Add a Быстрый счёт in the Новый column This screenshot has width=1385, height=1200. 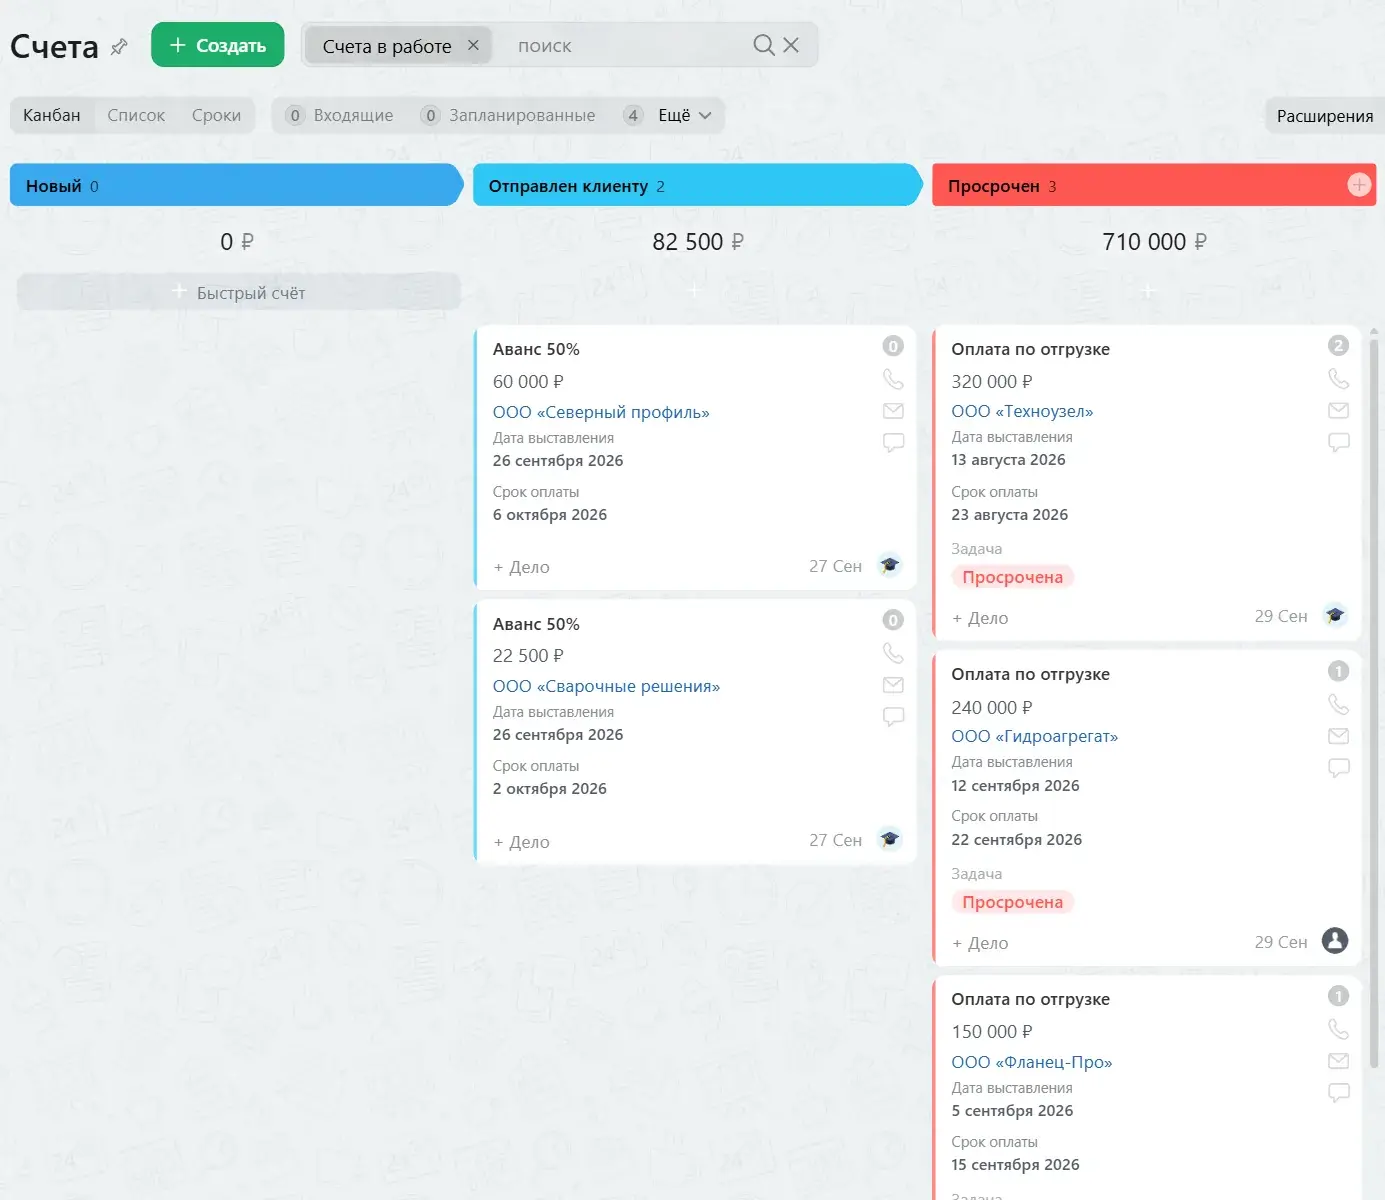(x=239, y=292)
